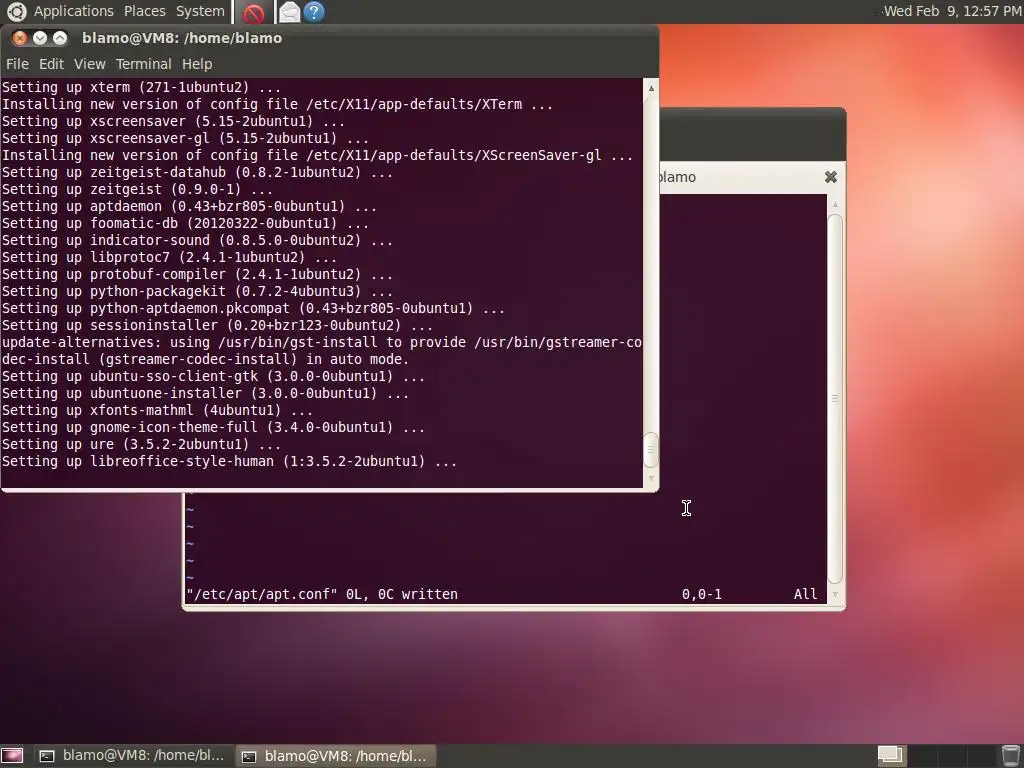Open the Applications menu
This screenshot has height=768, width=1024.
click(x=73, y=11)
